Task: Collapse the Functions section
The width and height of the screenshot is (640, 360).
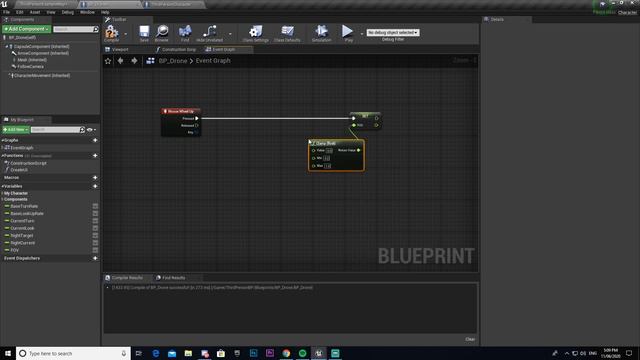Action: click(x=2, y=156)
